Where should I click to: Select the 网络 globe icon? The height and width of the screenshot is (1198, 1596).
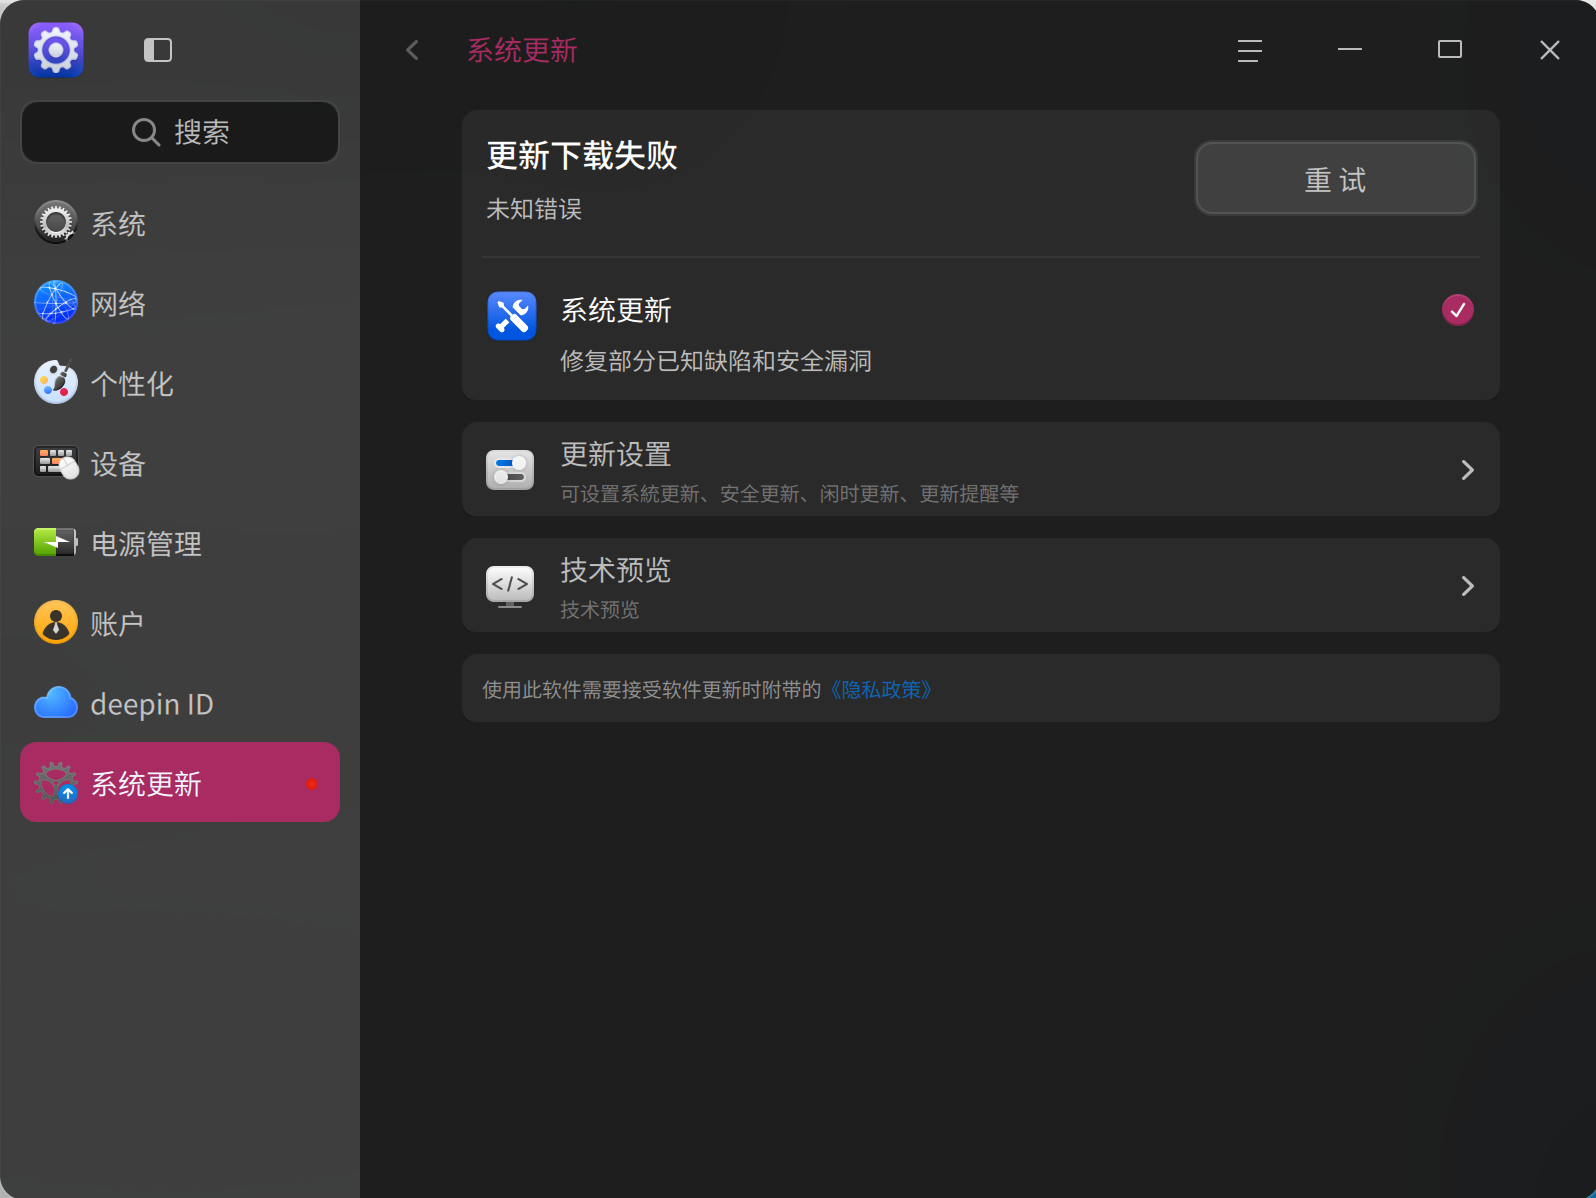[x=56, y=302]
